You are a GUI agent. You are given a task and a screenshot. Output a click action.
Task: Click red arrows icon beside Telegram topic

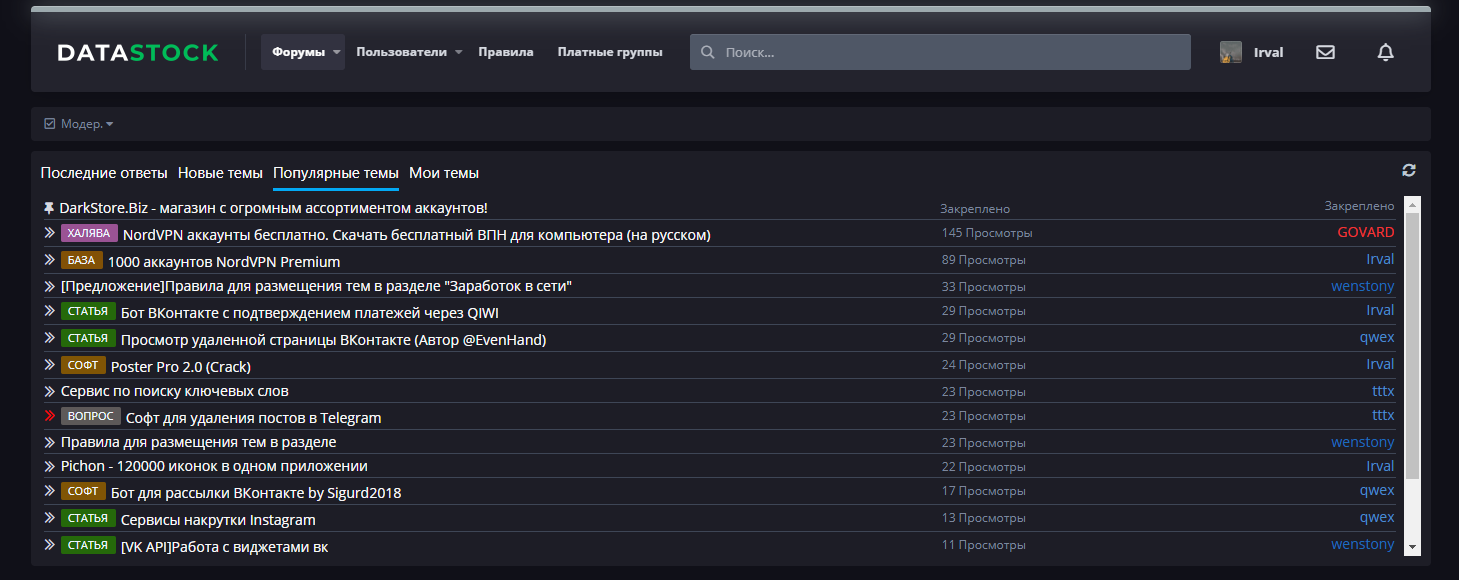point(49,415)
